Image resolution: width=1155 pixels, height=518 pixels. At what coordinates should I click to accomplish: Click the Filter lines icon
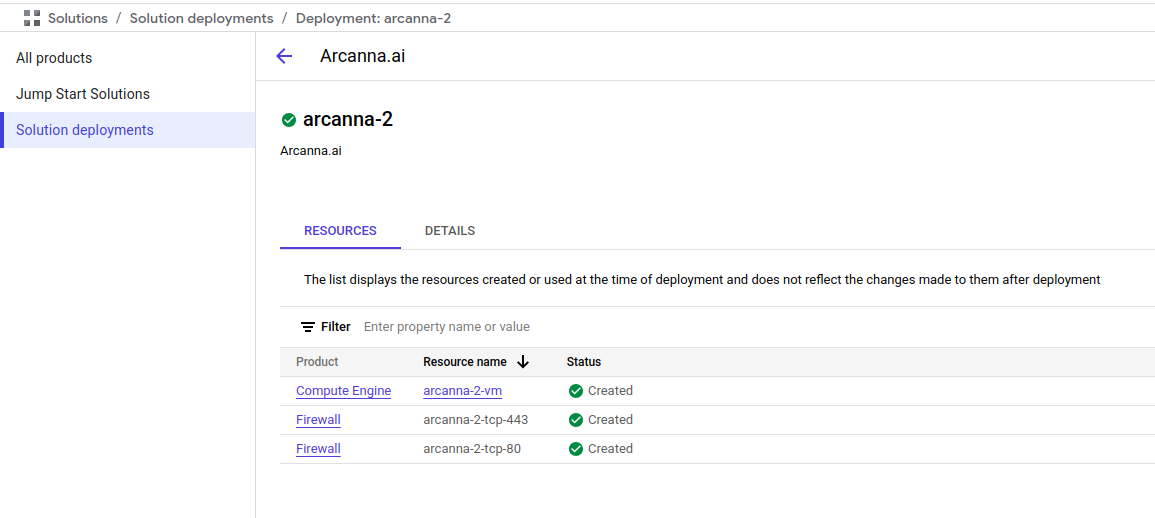[308, 327]
